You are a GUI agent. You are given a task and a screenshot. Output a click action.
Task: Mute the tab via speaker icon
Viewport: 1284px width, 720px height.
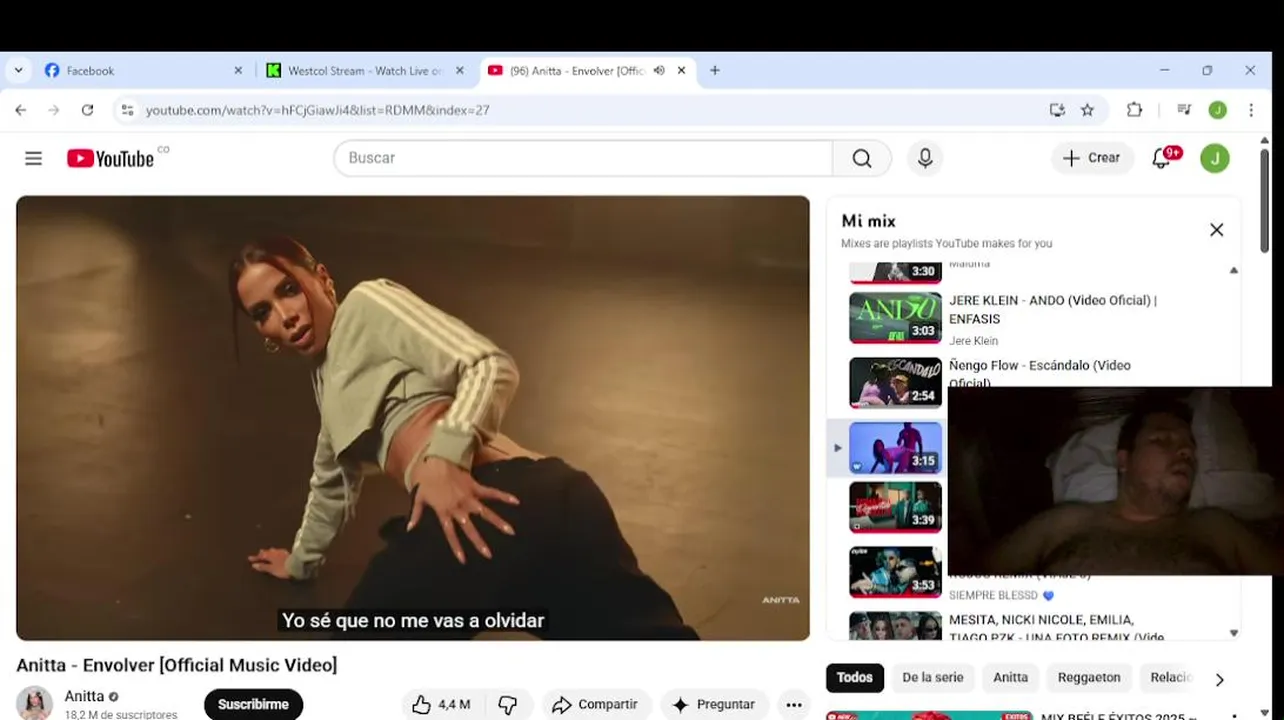pyautogui.click(x=659, y=71)
